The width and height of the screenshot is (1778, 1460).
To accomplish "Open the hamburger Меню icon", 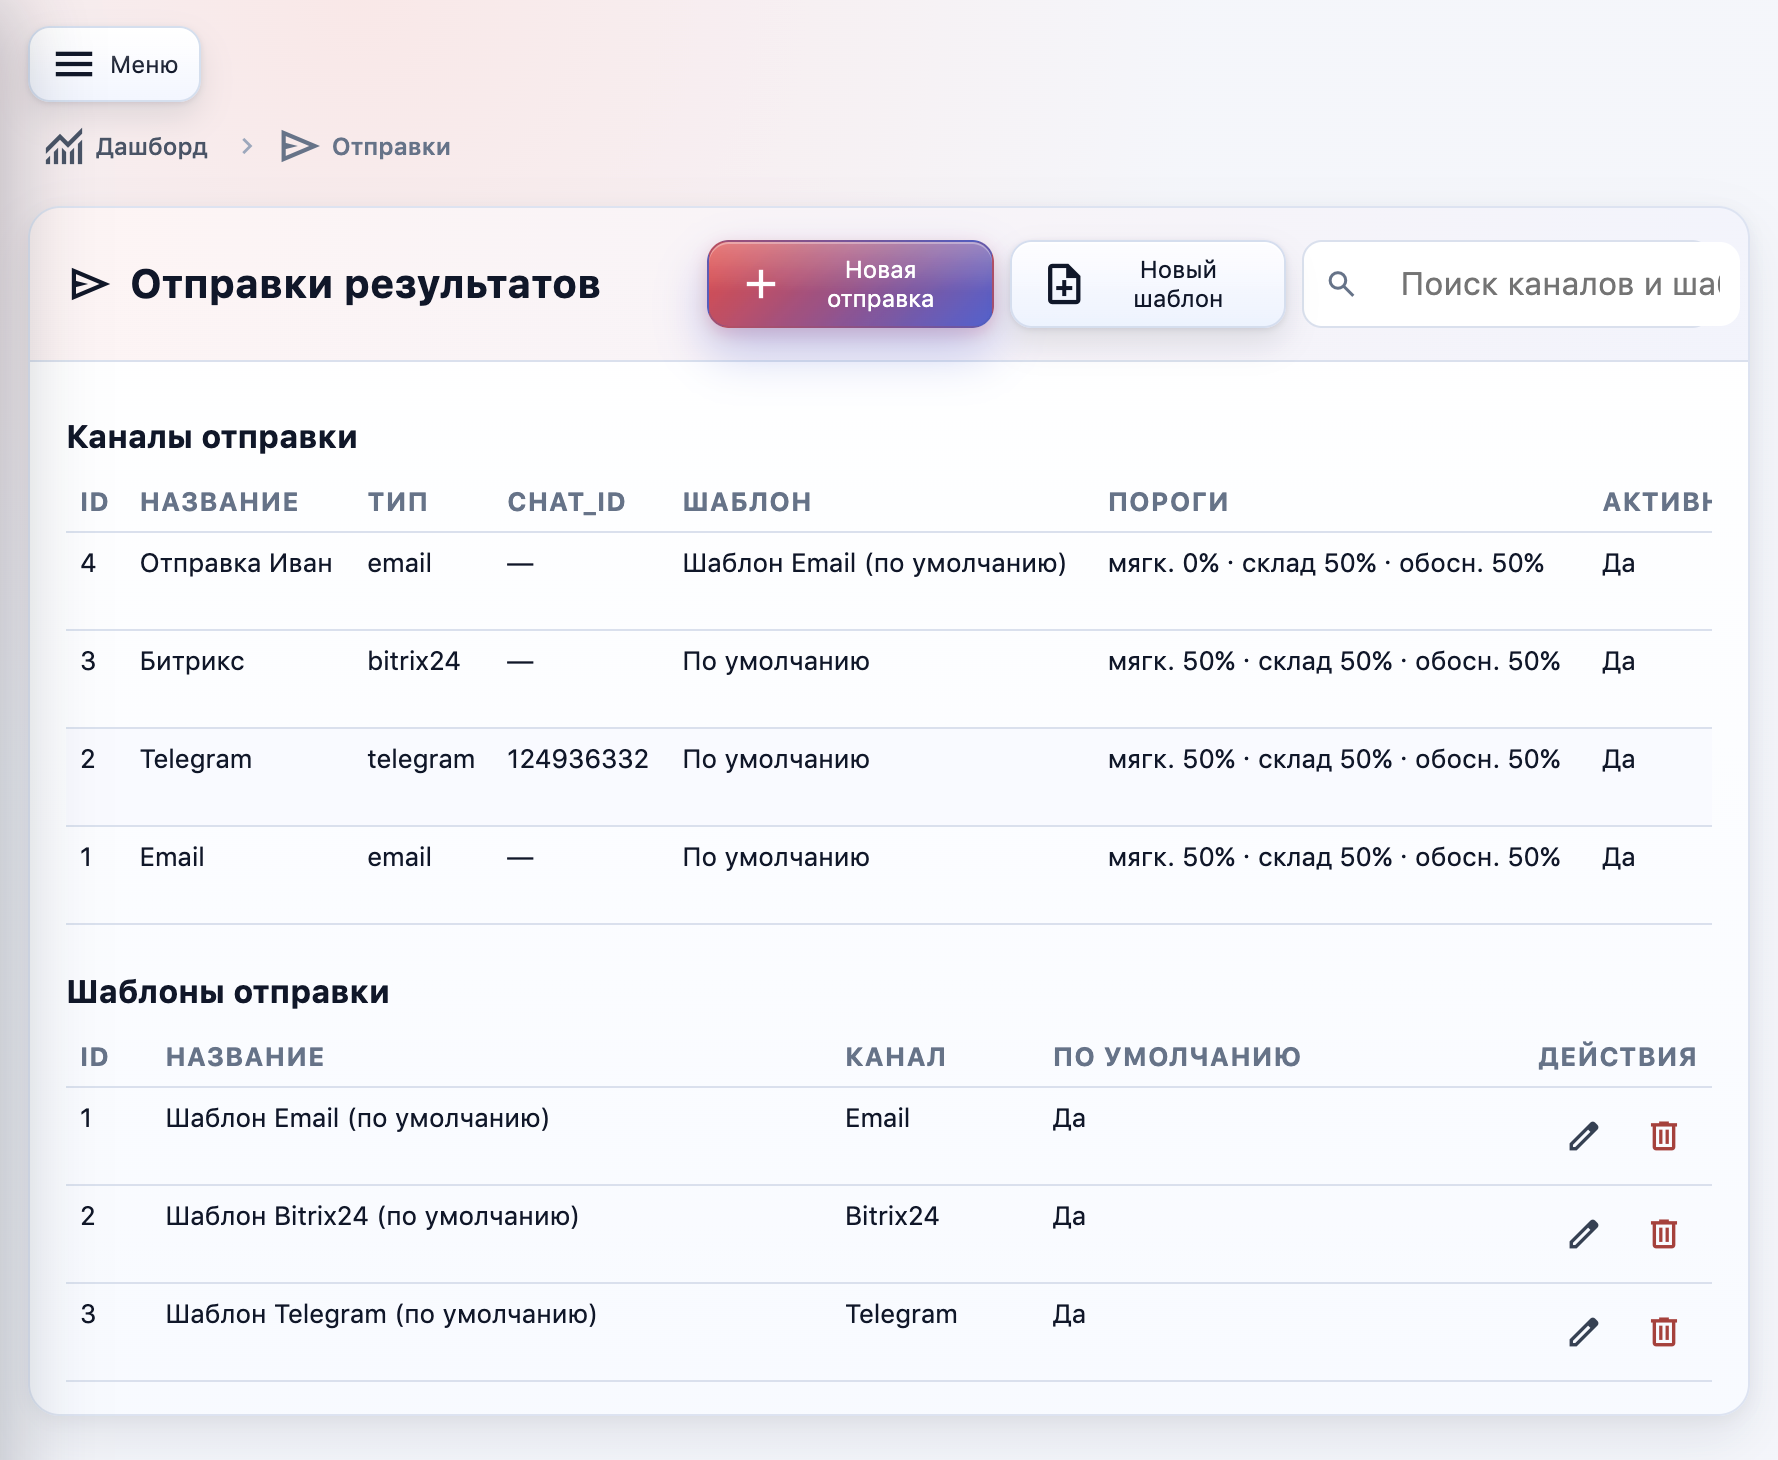I will (73, 64).
